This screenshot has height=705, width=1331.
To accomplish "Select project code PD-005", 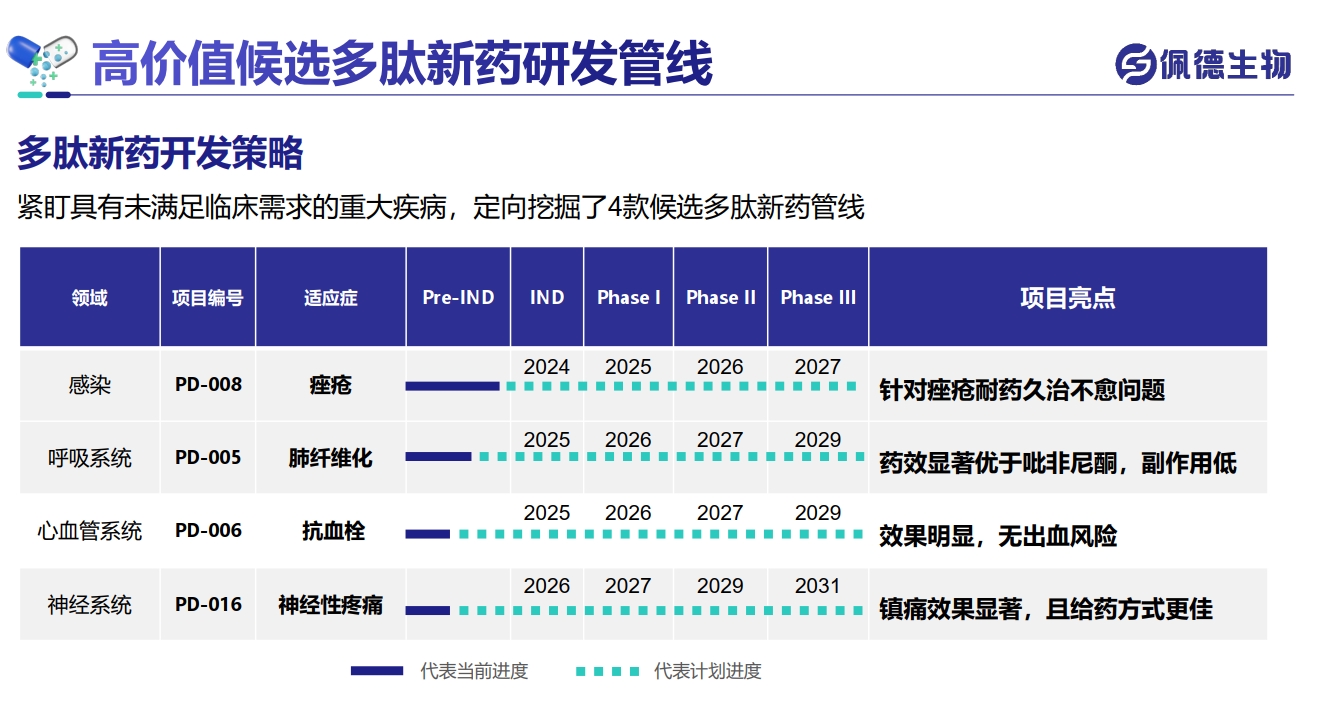I will pyautogui.click(x=208, y=457).
